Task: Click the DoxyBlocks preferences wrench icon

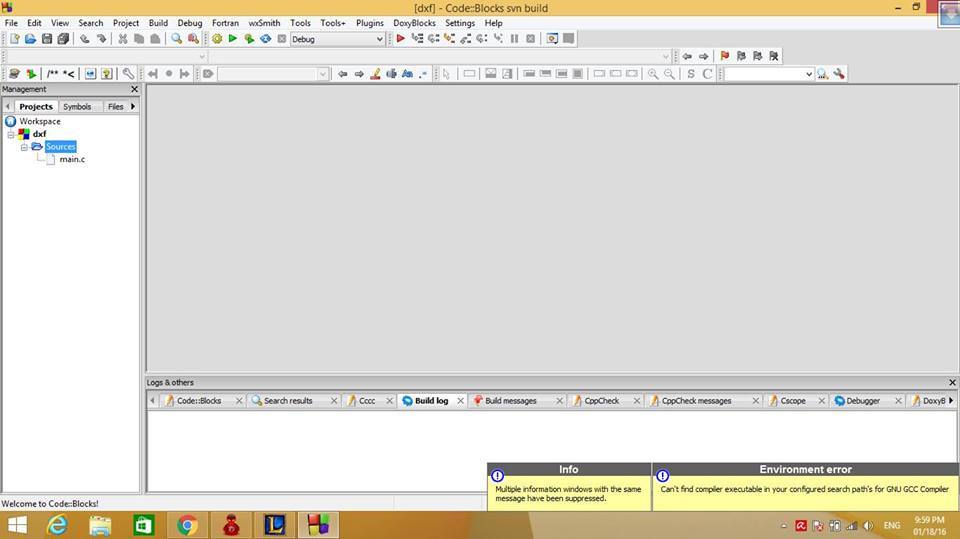Action: [127, 74]
